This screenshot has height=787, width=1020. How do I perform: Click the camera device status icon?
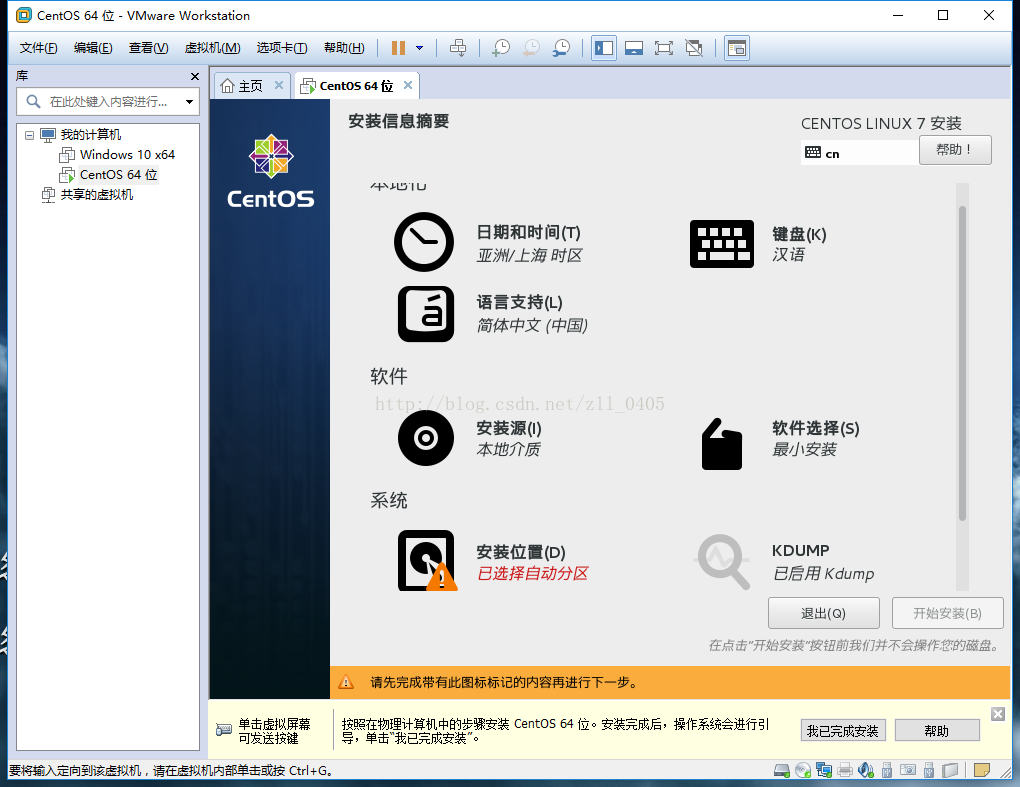pos(907,770)
